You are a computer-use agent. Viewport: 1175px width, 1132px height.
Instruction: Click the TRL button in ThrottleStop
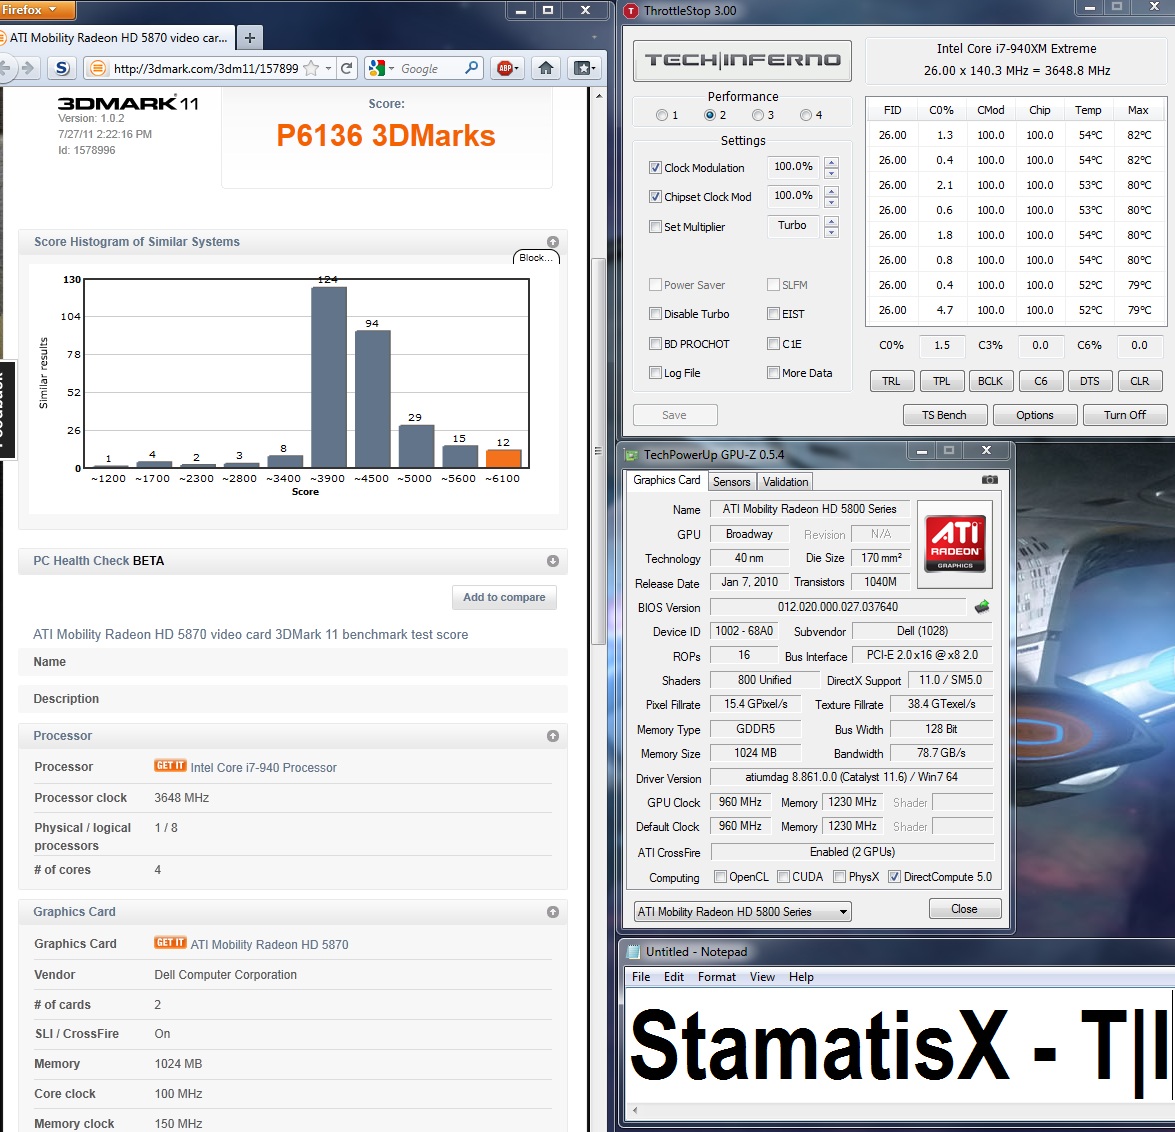click(x=892, y=381)
